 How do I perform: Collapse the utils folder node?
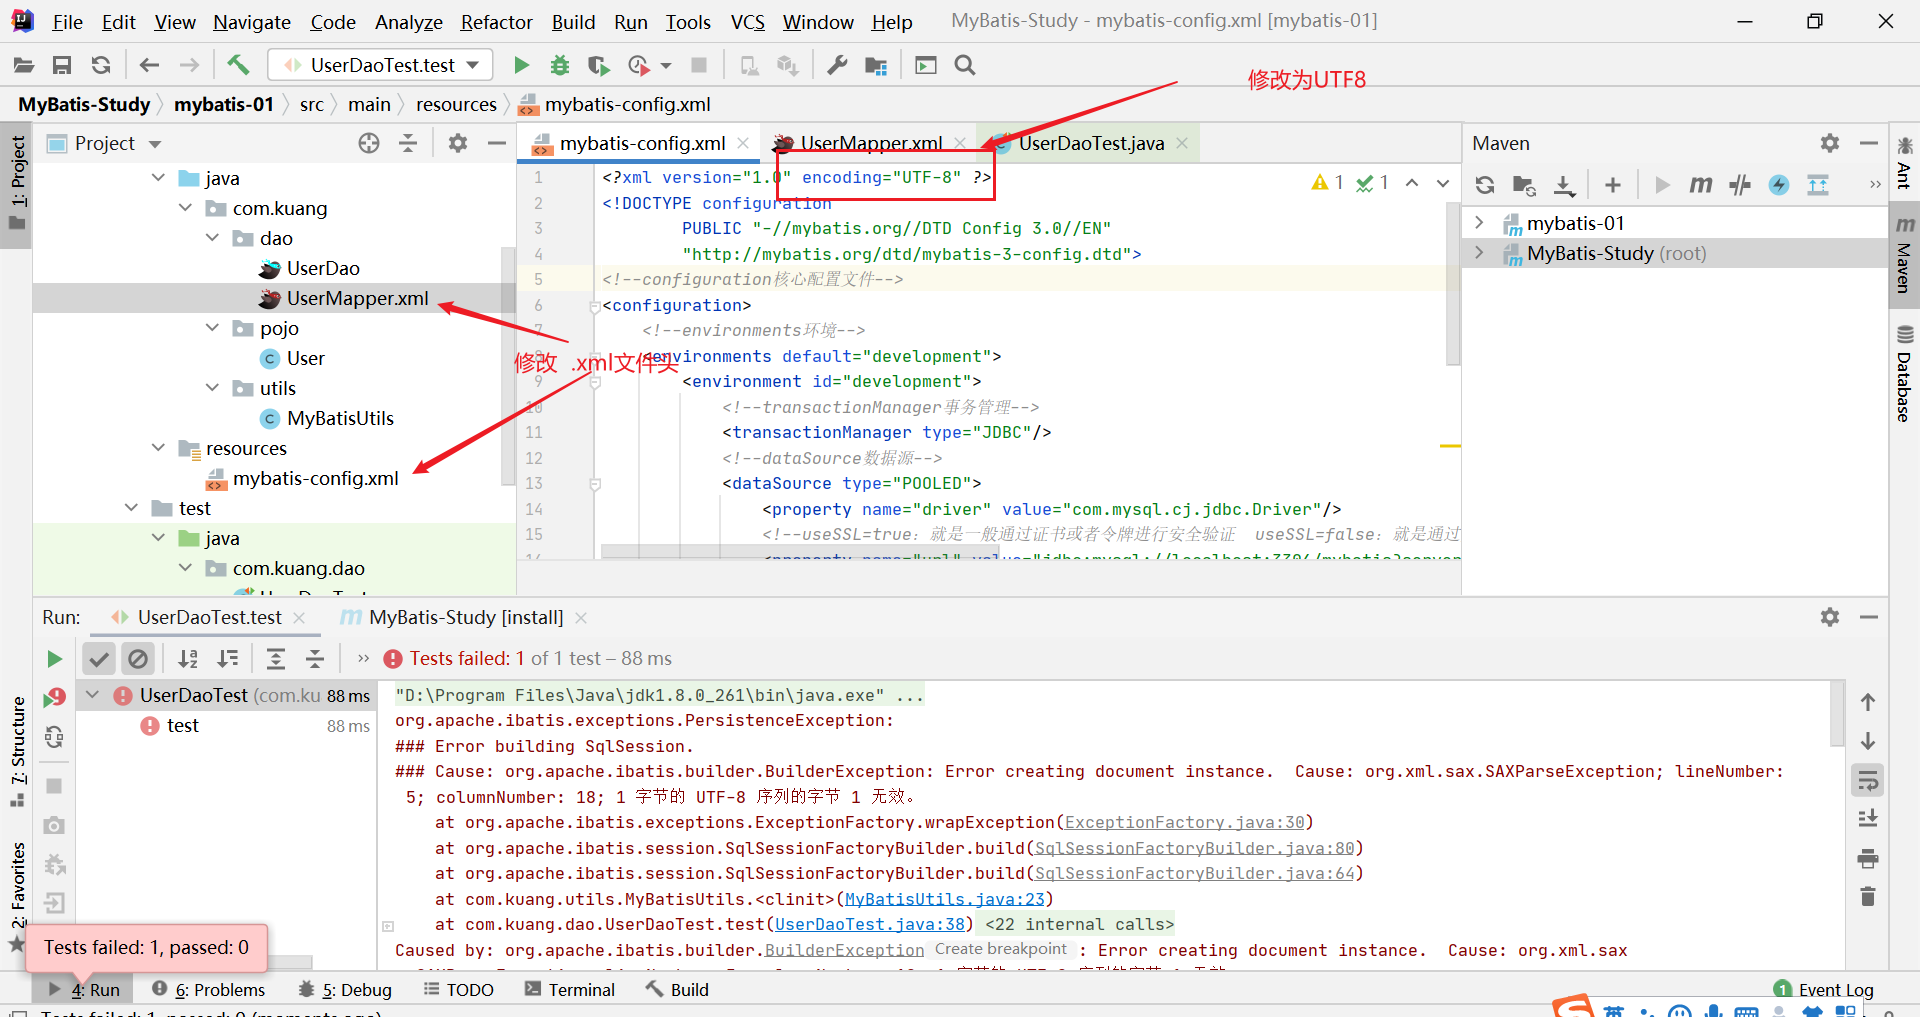point(212,388)
